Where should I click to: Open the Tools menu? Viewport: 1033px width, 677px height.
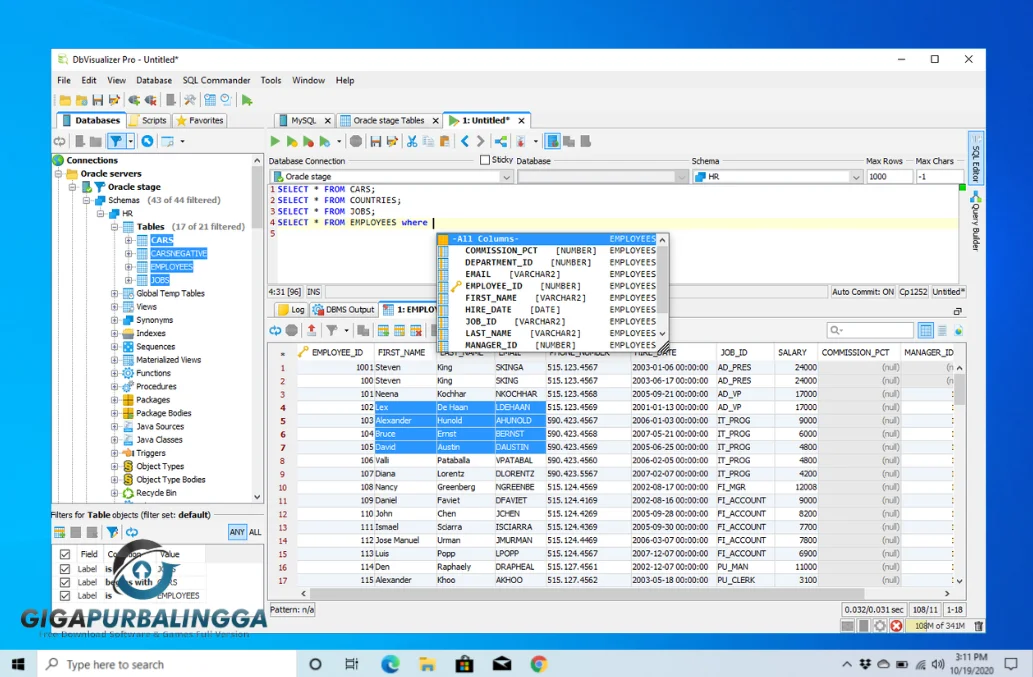pos(271,80)
